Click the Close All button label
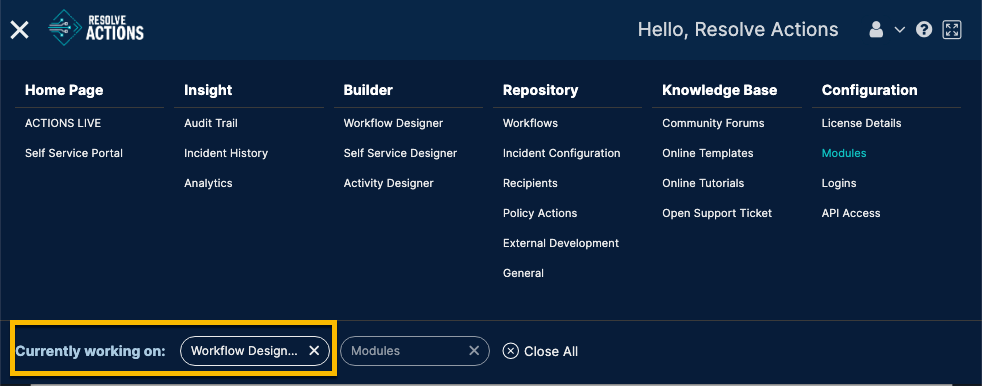The image size is (982, 386). tap(551, 352)
